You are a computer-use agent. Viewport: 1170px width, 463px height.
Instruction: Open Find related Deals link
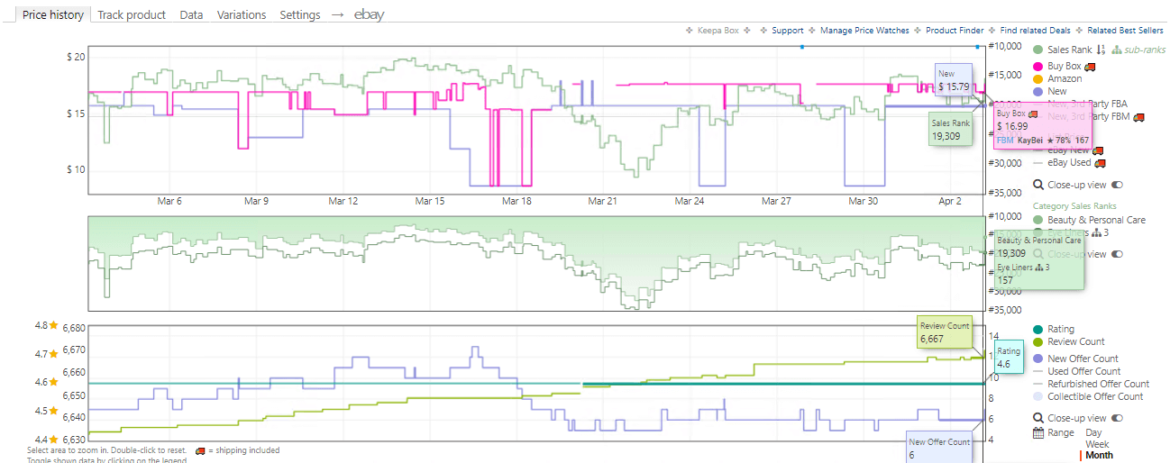[1038, 31]
